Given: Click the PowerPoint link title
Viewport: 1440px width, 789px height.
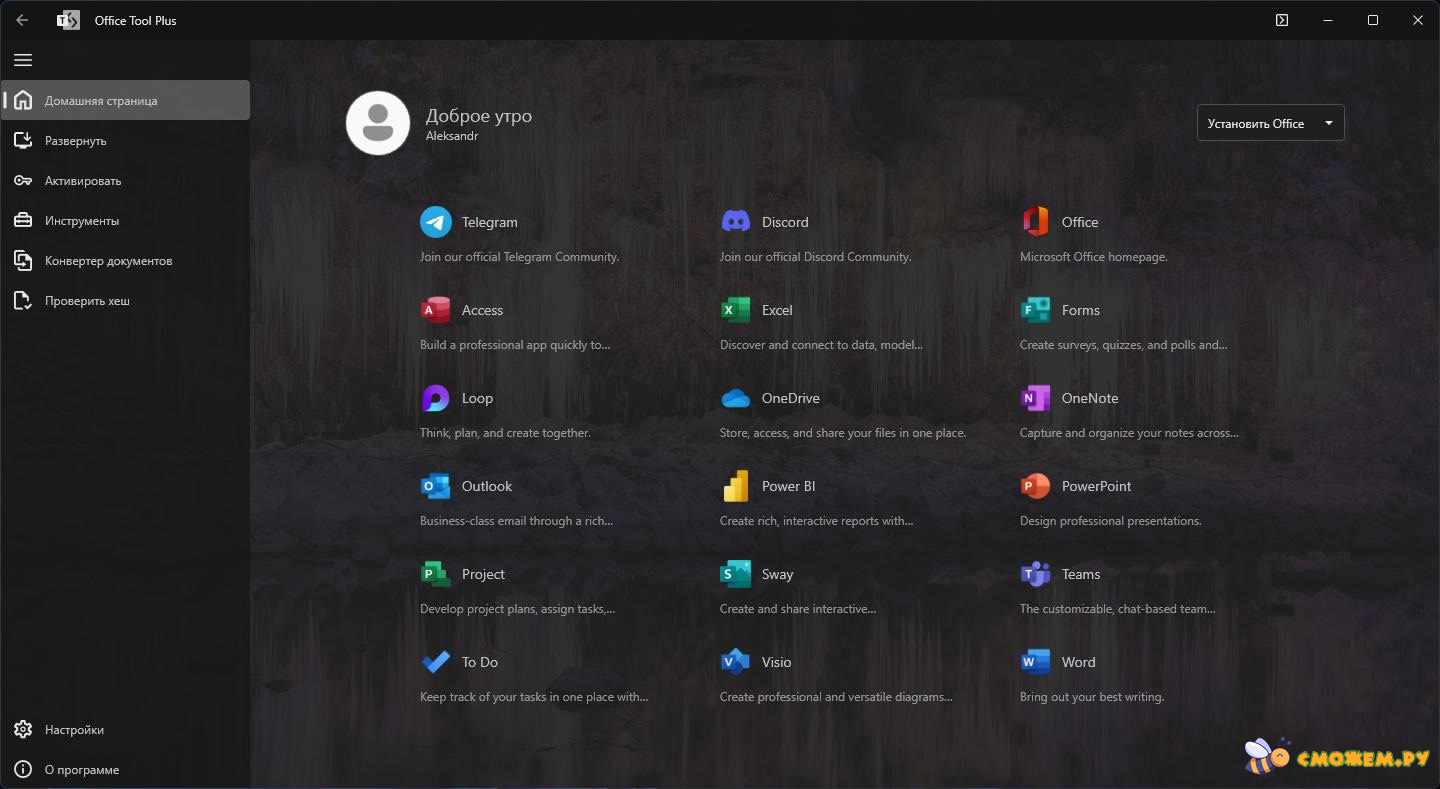Looking at the screenshot, I should point(1097,486).
